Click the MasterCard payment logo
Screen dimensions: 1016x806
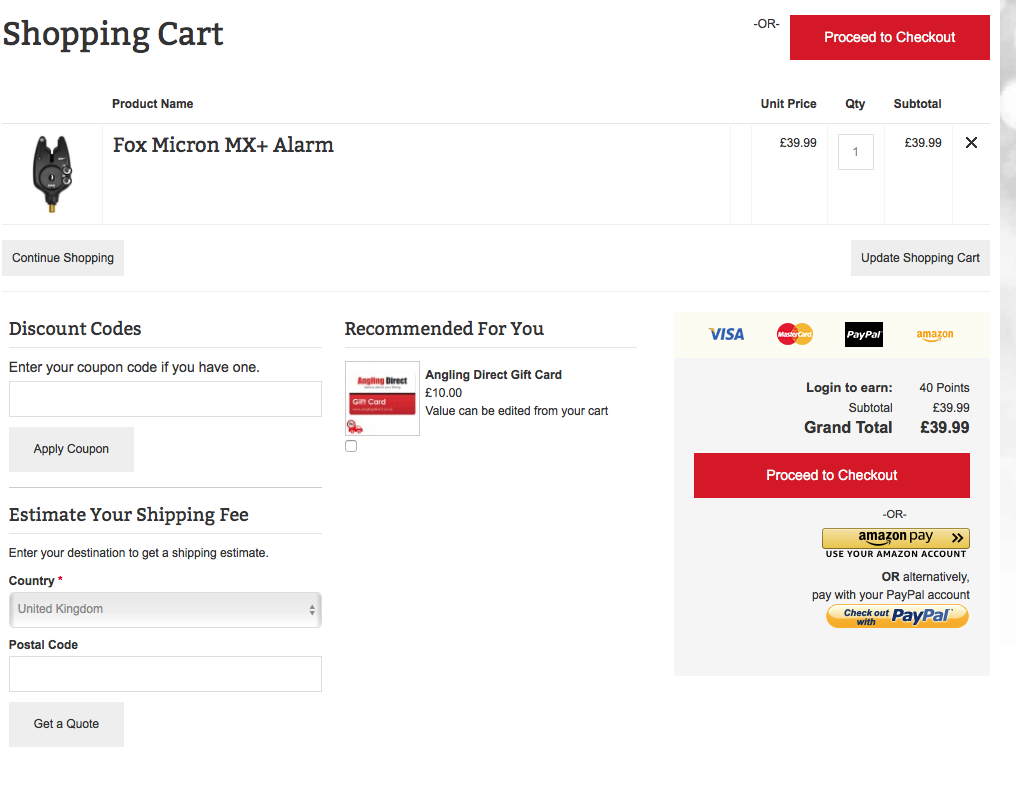(794, 334)
